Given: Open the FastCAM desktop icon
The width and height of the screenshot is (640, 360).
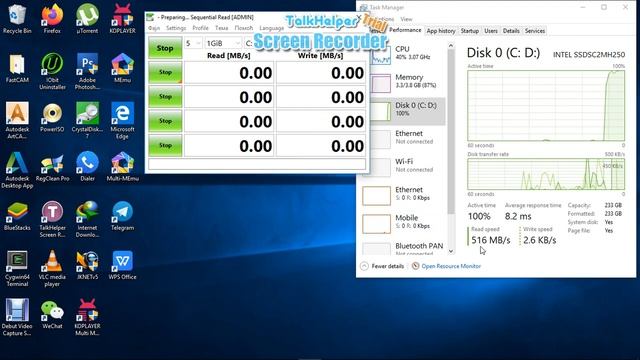Looking at the screenshot, I should click(17, 68).
